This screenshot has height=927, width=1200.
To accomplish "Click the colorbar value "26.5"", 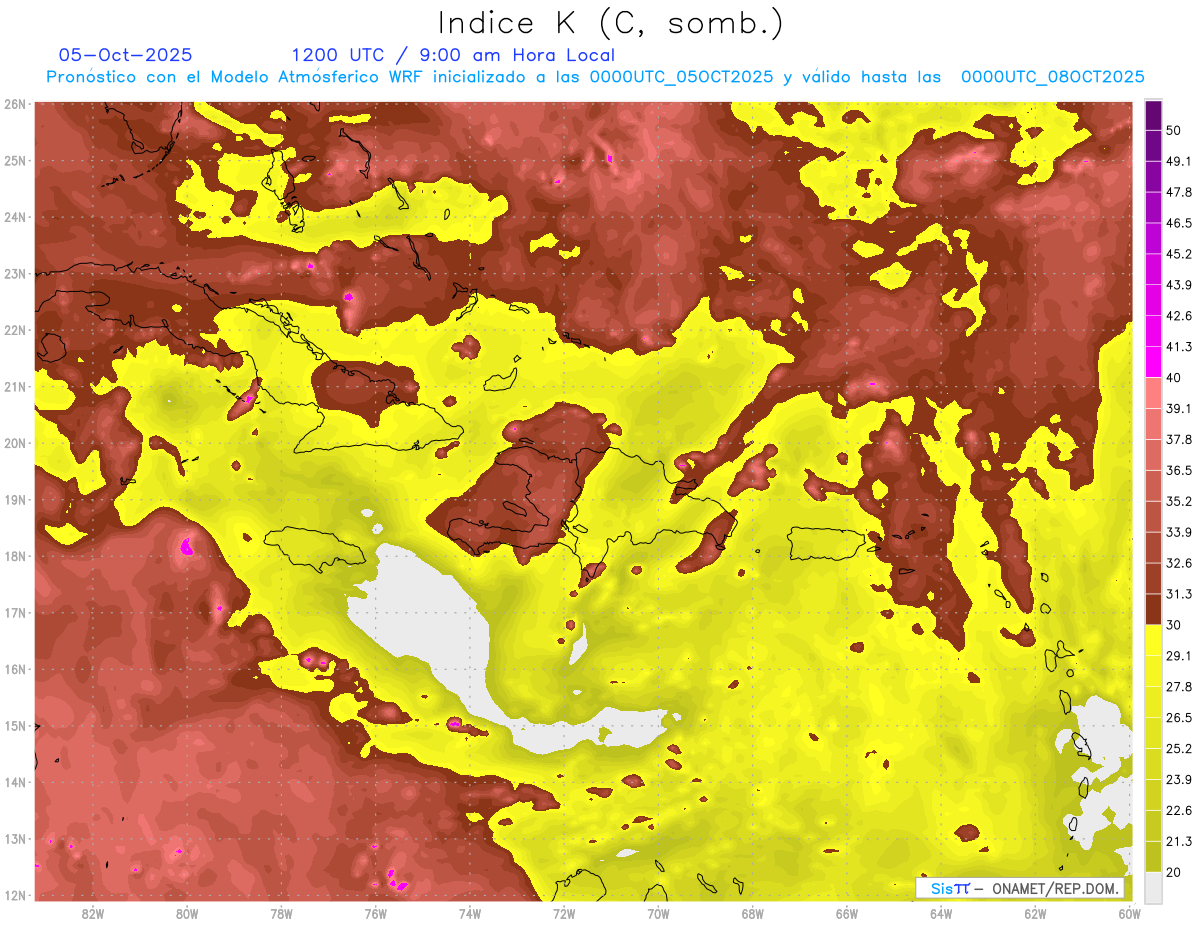I will click(x=1178, y=718).
